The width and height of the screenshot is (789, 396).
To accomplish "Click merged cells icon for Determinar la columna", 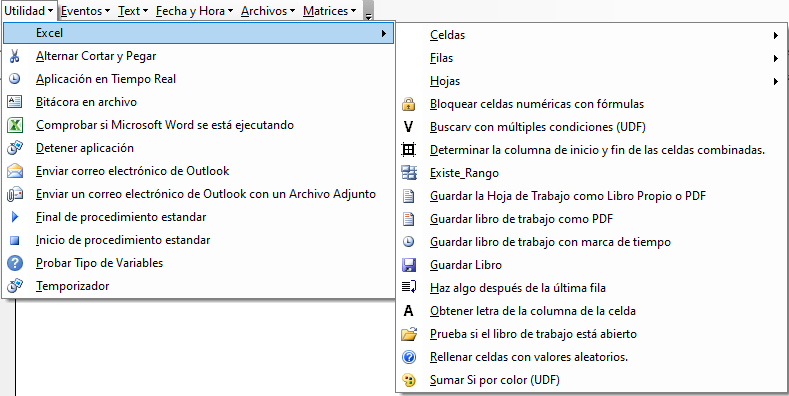I will point(409,150).
